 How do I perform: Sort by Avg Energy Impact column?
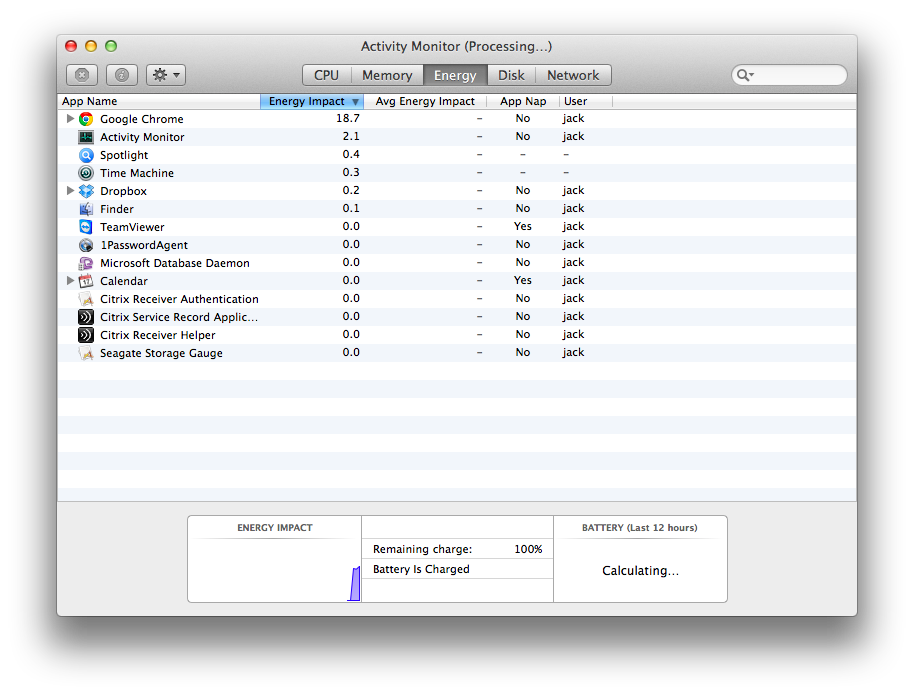coord(425,101)
